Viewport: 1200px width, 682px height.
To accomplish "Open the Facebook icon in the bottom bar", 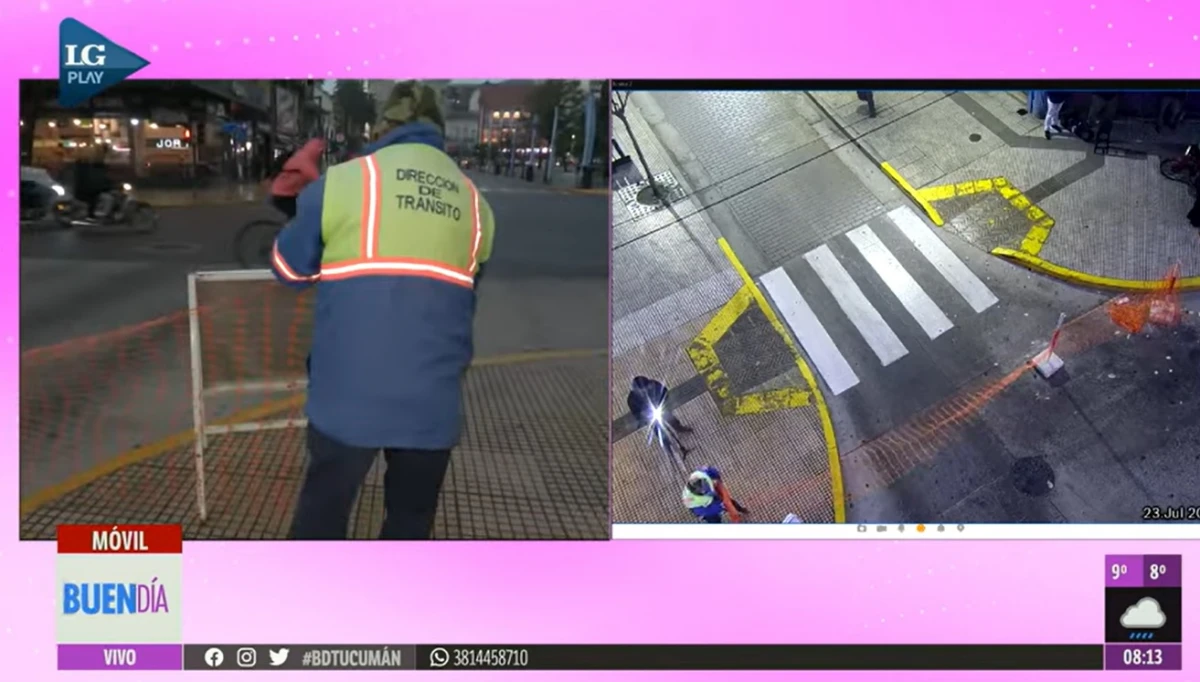I will 214,658.
